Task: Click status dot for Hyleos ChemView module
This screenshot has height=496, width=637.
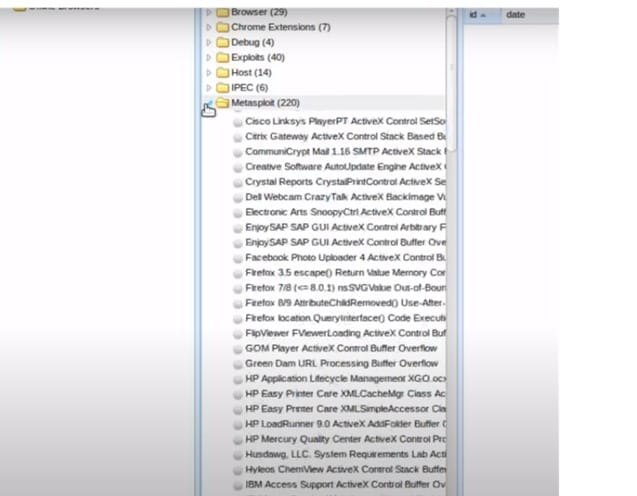Action: click(238, 470)
